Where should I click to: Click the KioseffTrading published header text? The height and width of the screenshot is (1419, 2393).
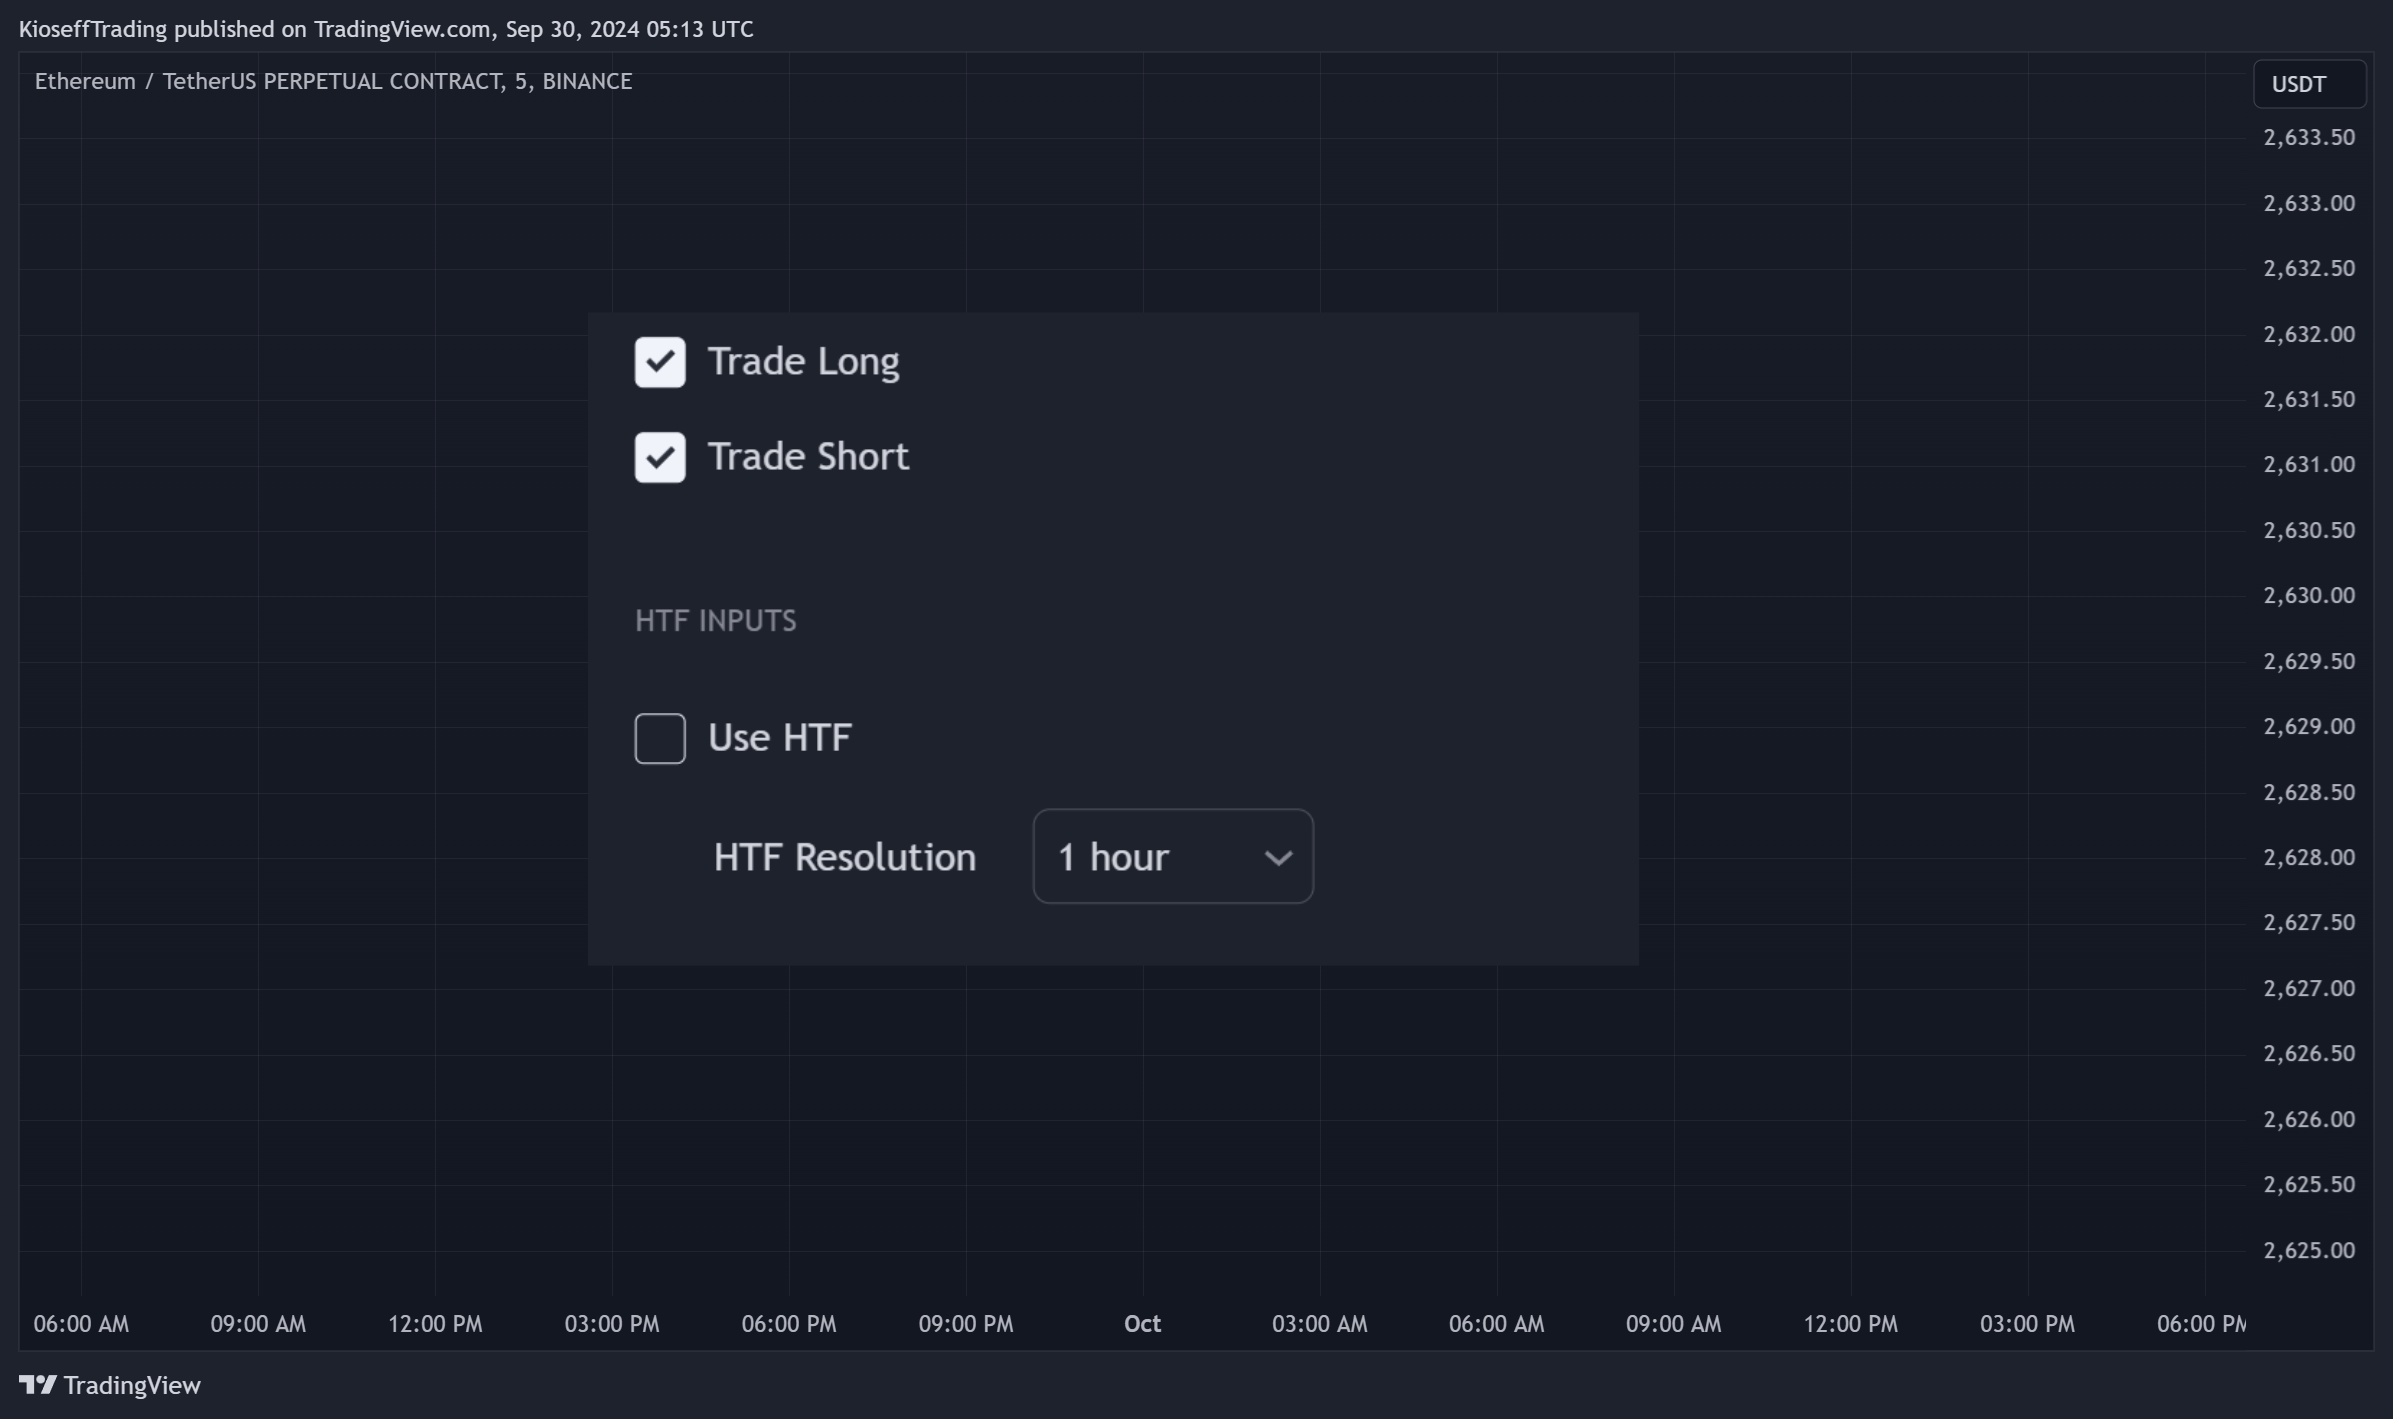[x=386, y=29]
